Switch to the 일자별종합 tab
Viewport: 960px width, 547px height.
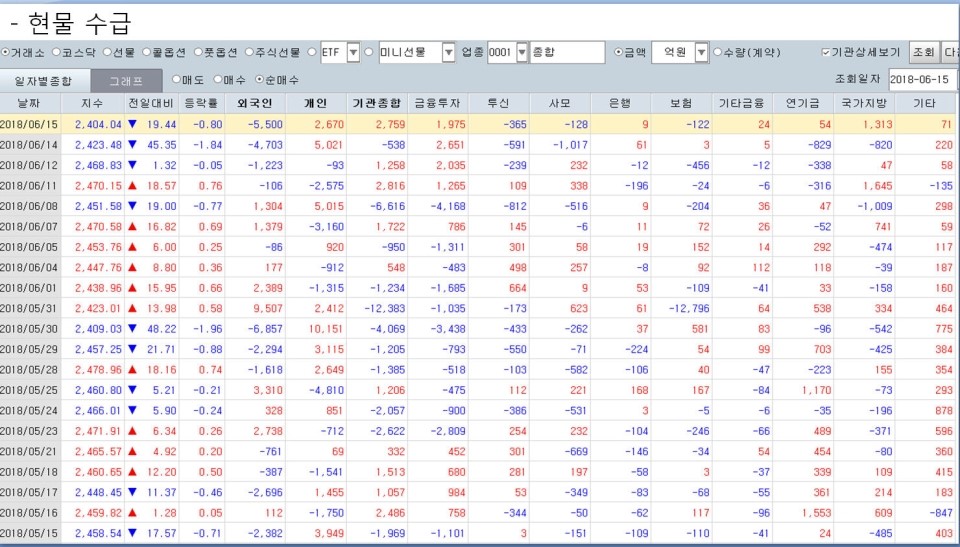pyautogui.click(x=43, y=80)
